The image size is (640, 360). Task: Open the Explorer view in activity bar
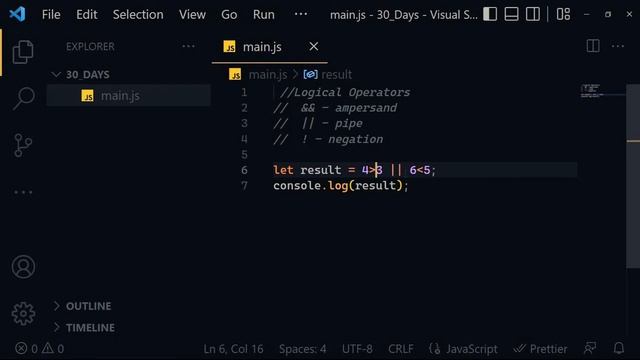click(x=23, y=52)
